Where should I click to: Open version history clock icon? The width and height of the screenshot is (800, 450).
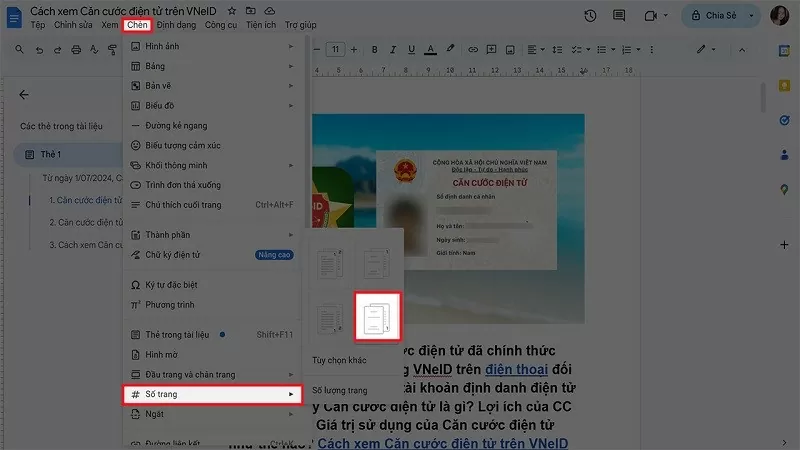point(590,16)
